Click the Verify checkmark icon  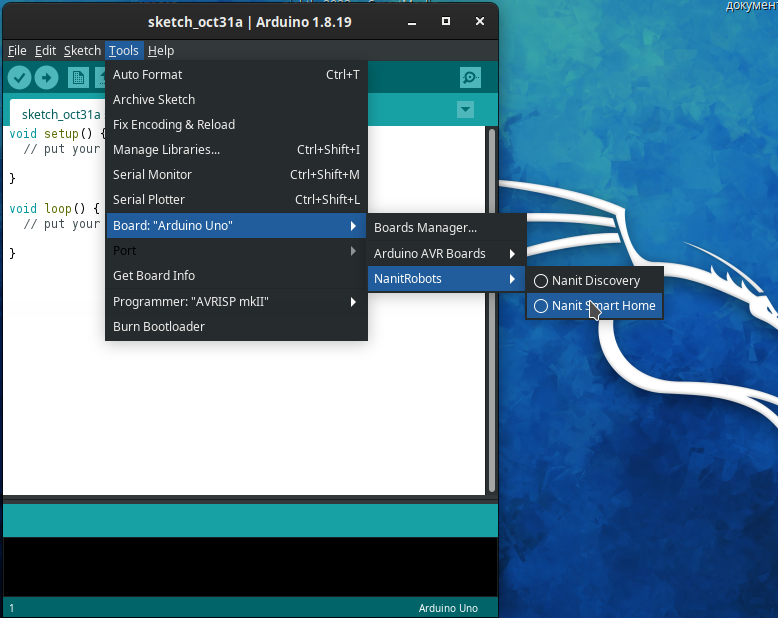point(19,77)
